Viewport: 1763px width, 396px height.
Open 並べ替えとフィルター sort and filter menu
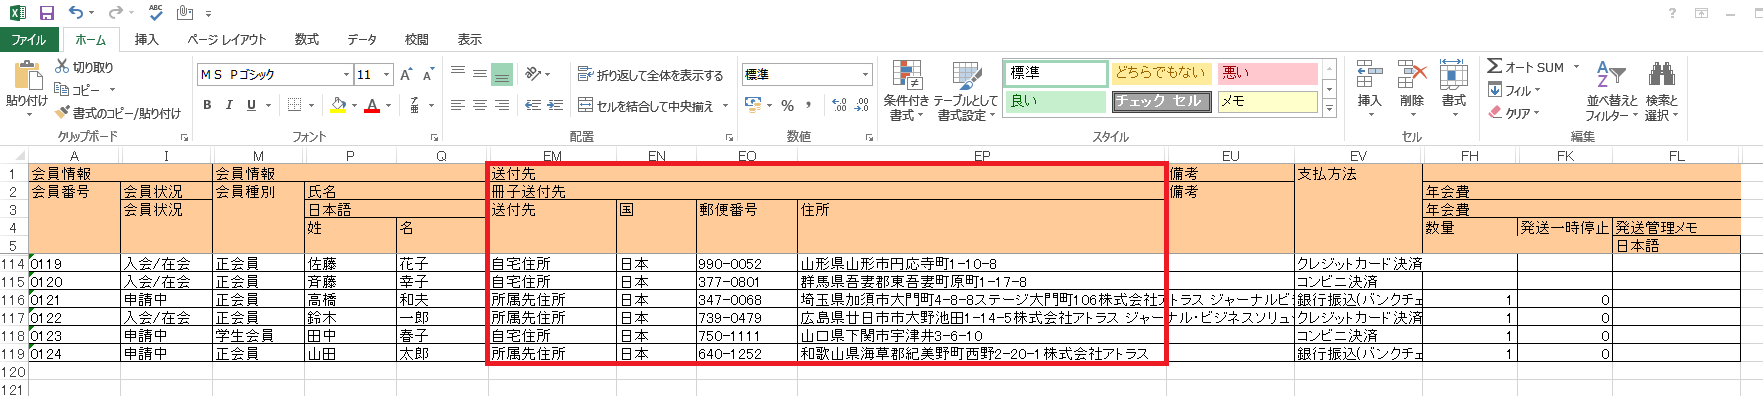tap(1612, 91)
